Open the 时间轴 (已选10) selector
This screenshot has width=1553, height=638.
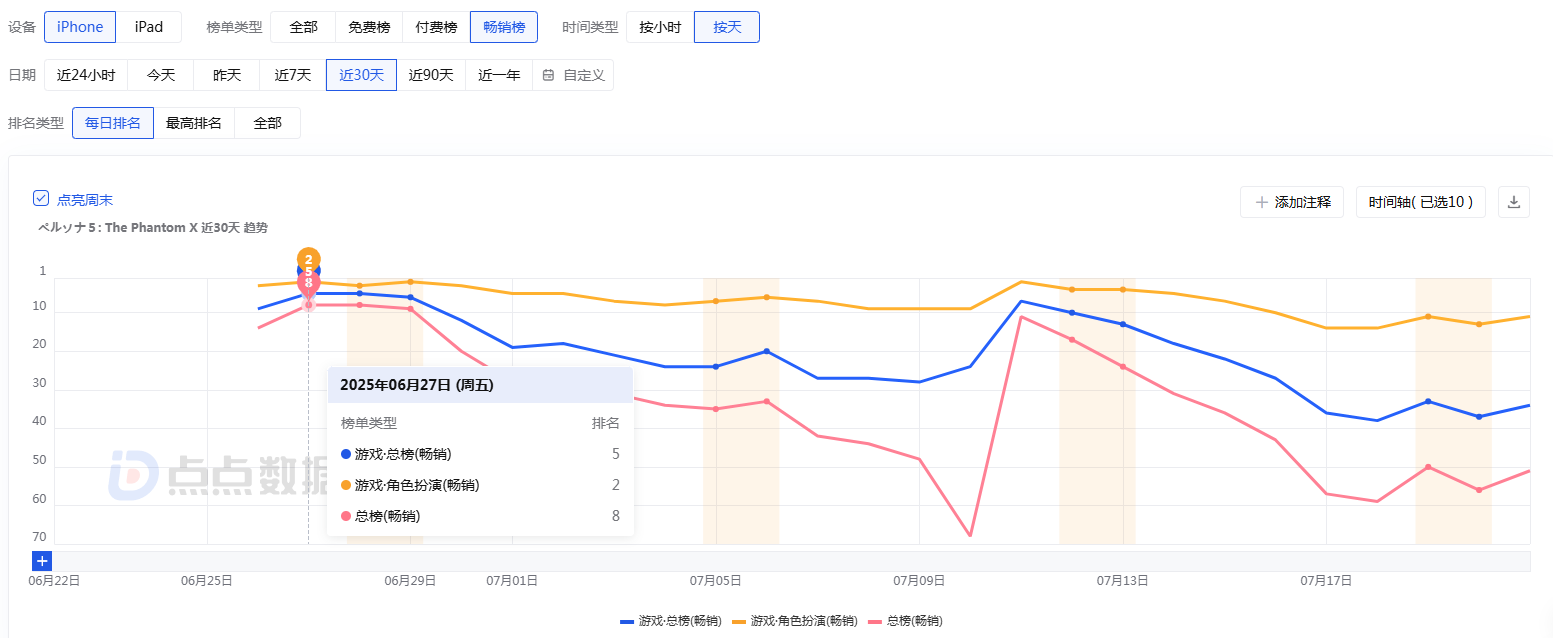(x=1420, y=202)
